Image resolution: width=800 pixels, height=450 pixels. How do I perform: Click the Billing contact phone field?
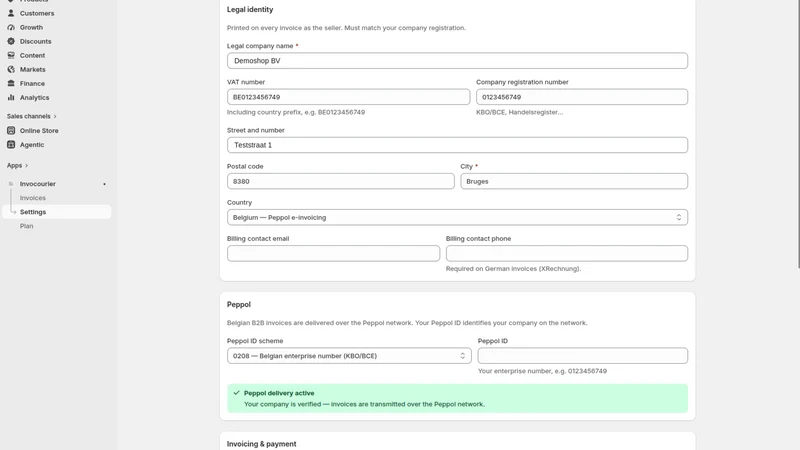pyautogui.click(x=566, y=254)
